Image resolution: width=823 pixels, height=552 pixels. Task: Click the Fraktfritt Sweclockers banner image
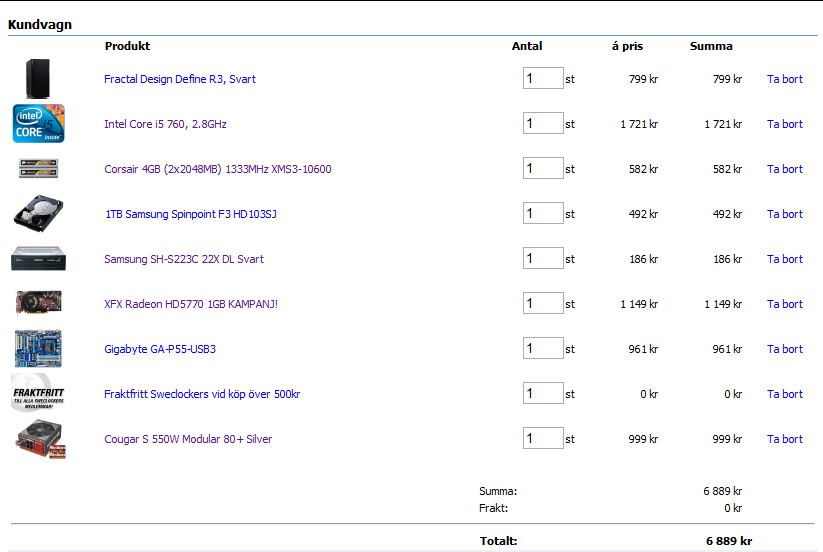[x=39, y=393]
